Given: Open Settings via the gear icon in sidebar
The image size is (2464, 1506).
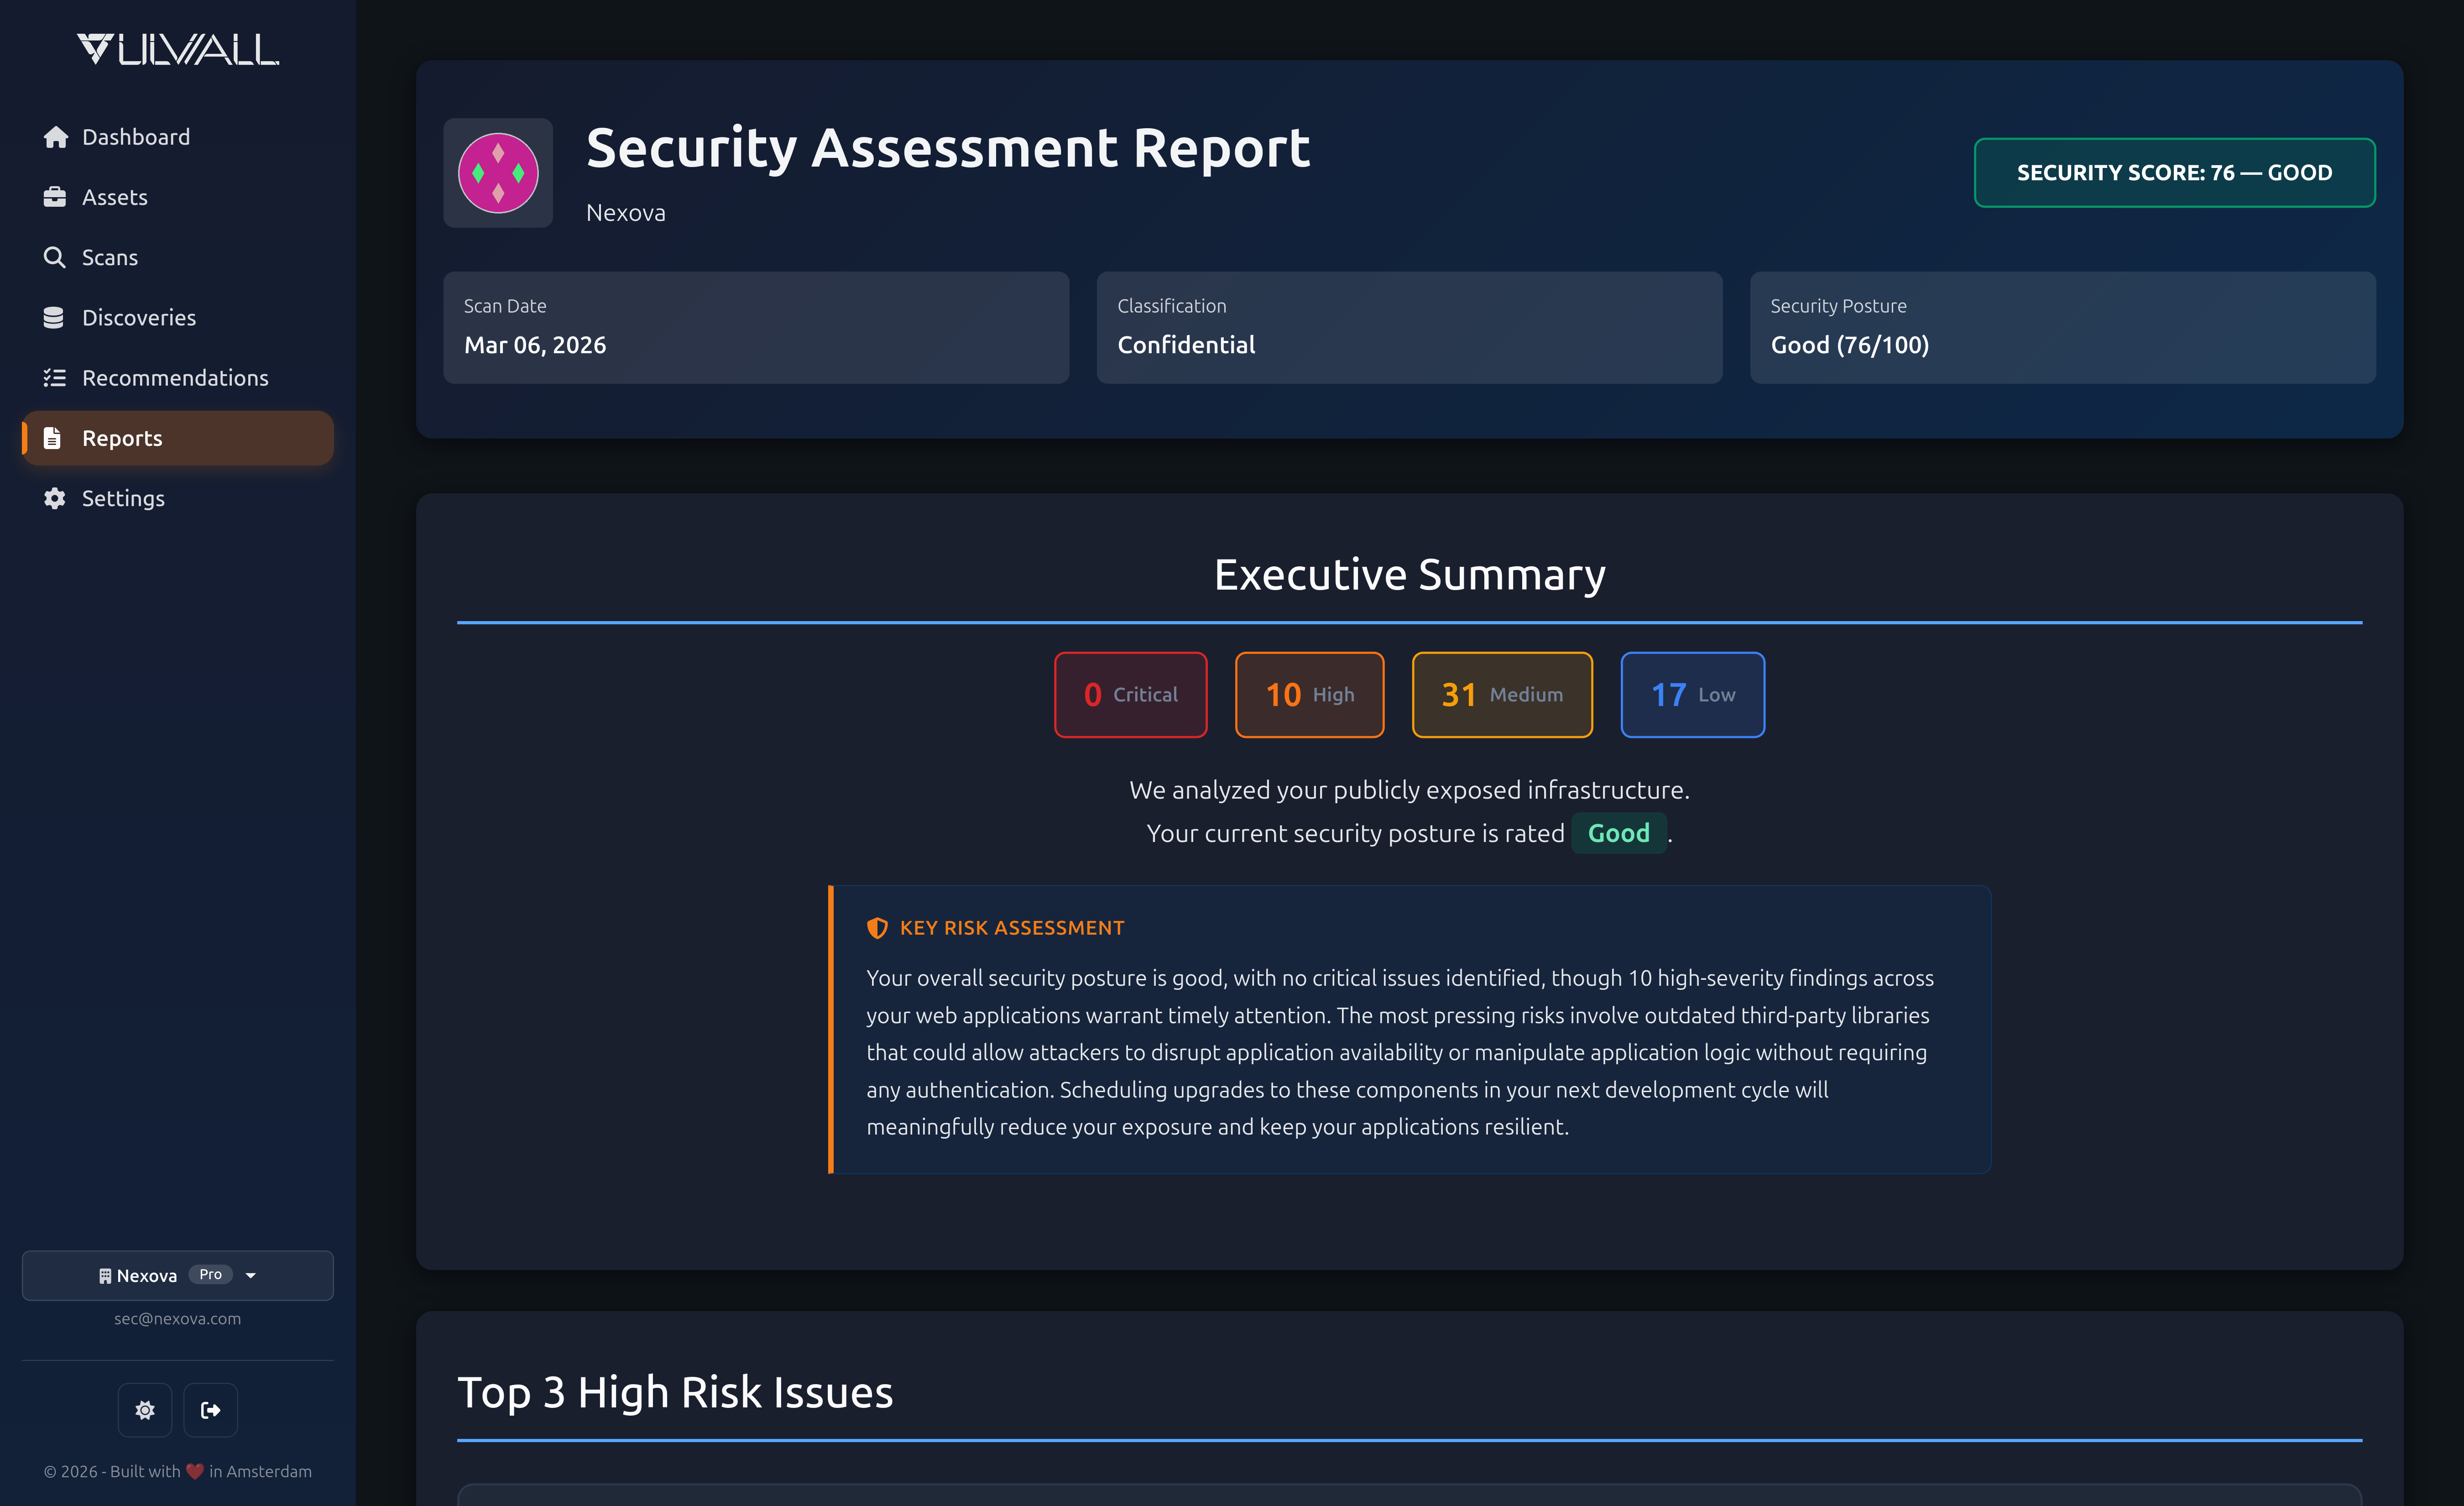Looking at the screenshot, I should coord(55,498).
